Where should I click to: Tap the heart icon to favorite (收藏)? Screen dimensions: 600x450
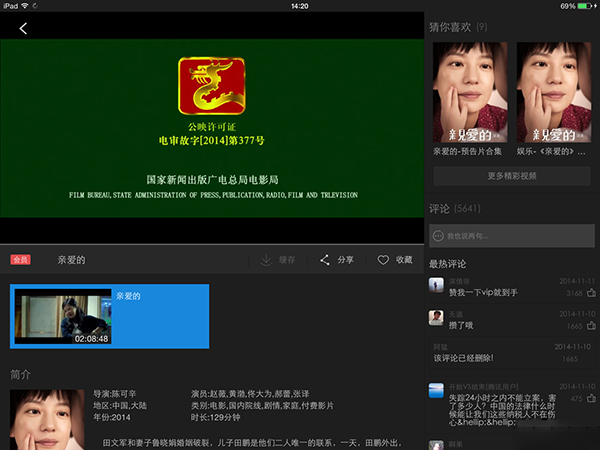(x=383, y=260)
